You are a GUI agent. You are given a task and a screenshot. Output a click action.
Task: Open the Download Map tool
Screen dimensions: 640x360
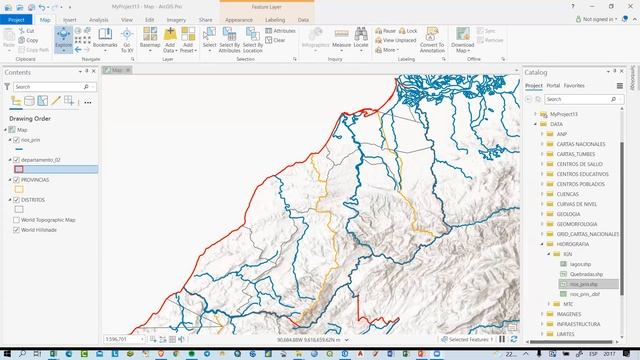(462, 40)
